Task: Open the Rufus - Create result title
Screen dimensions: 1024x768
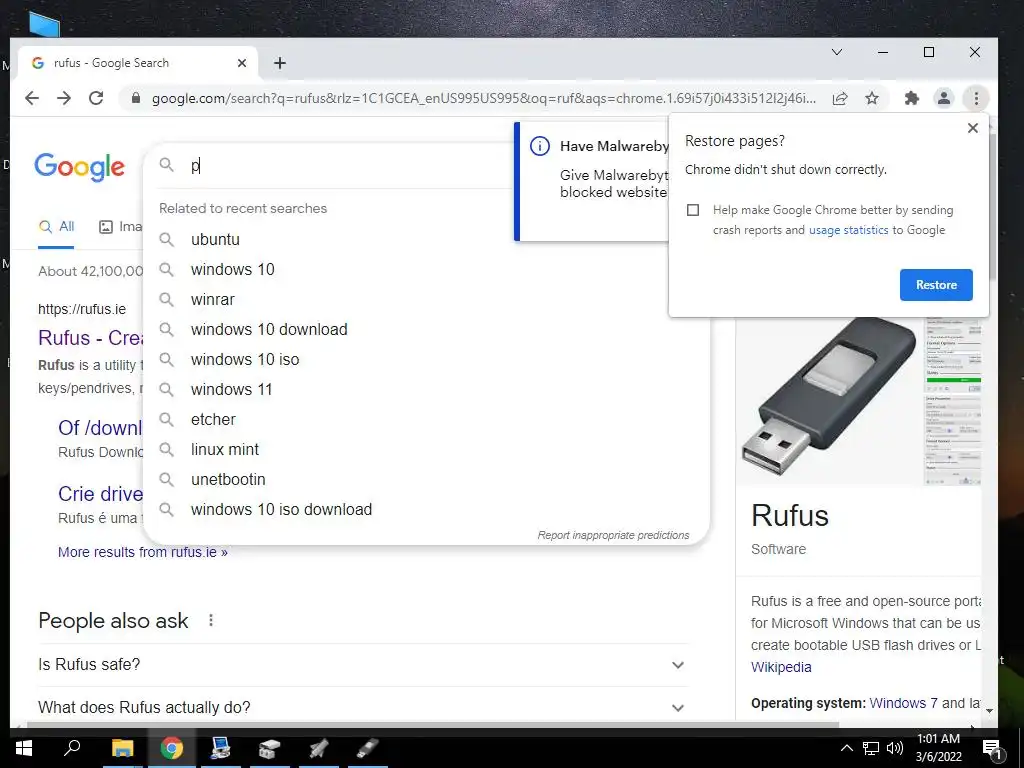Action: pyautogui.click(x=91, y=338)
